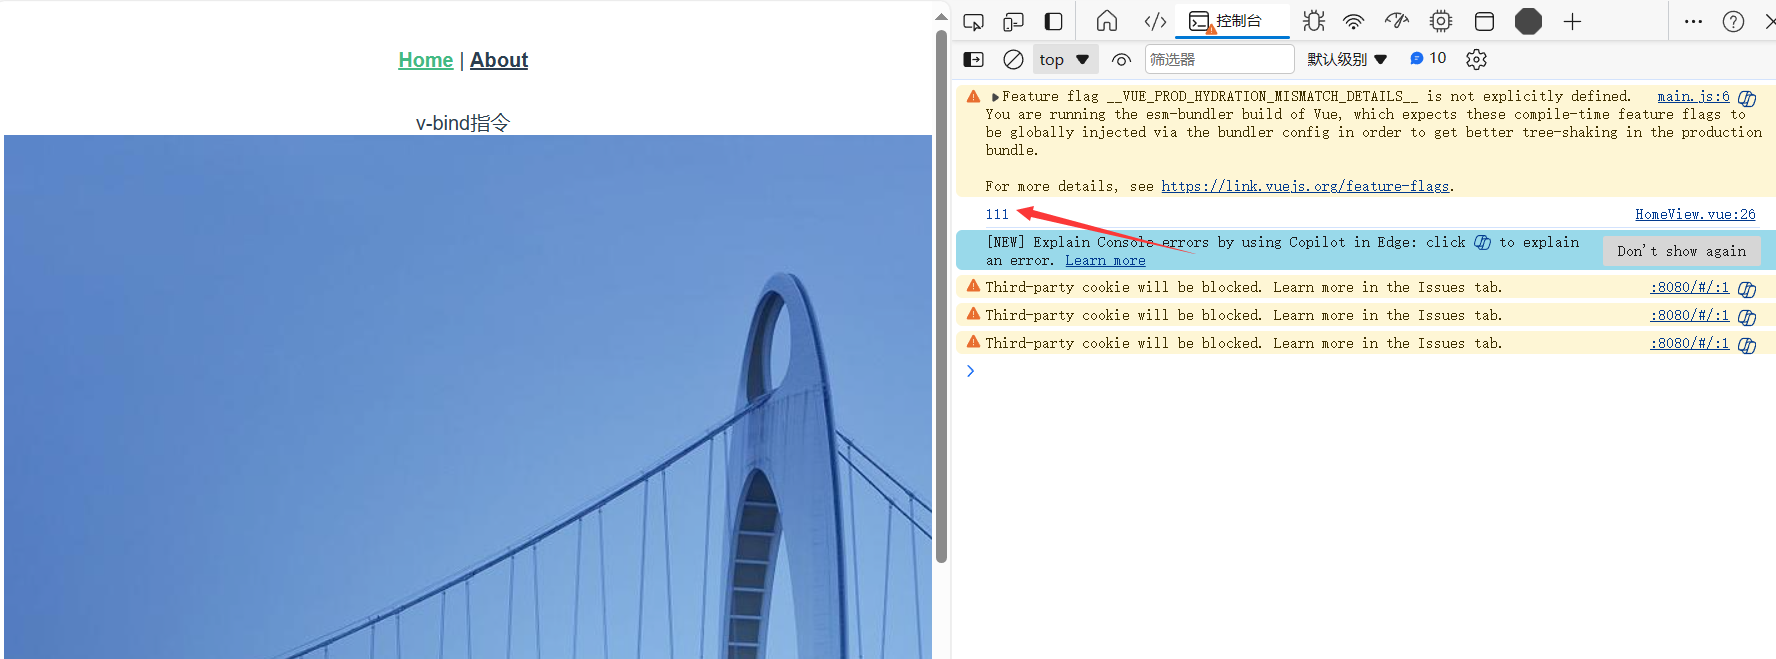Viewport: 1776px width, 659px height.
Task: Open the Welcome home icon tab
Action: point(1107,21)
